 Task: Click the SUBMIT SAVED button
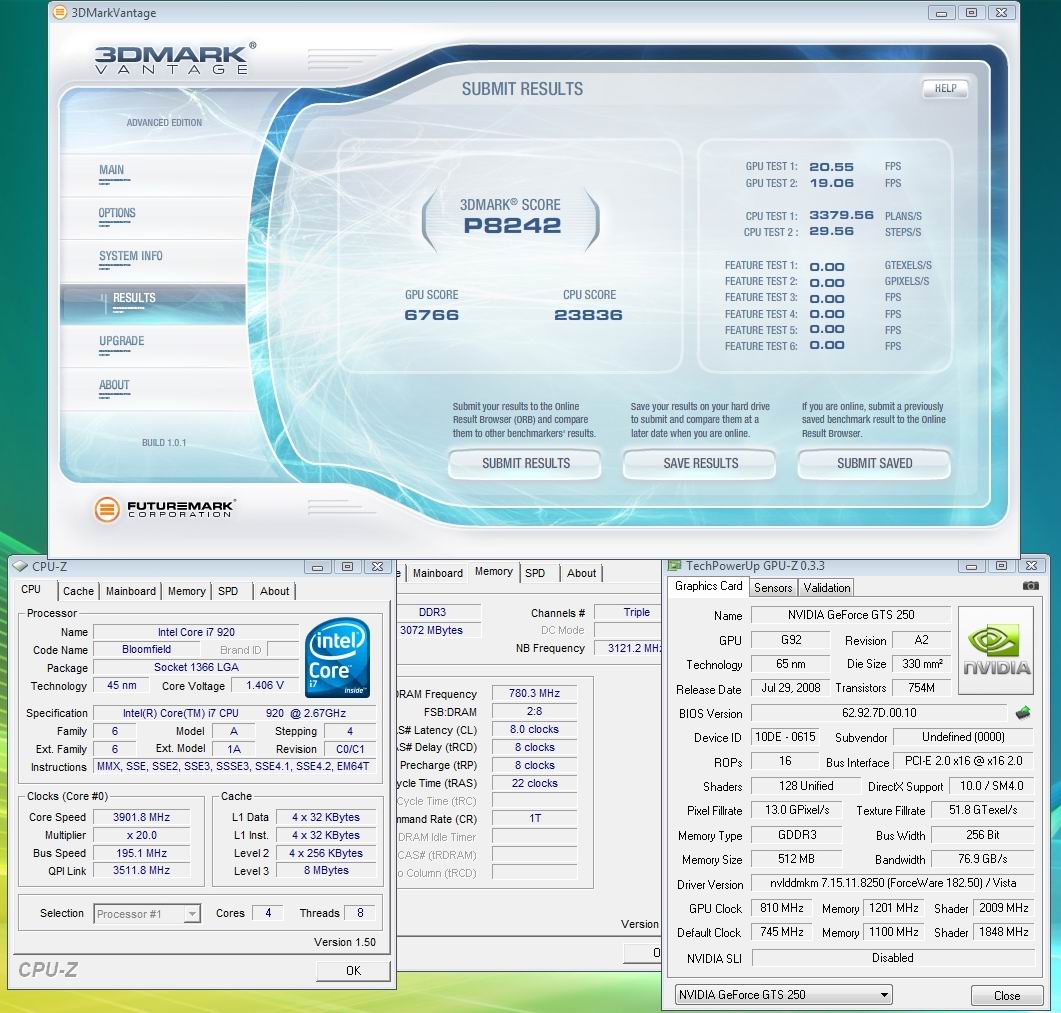pos(874,464)
